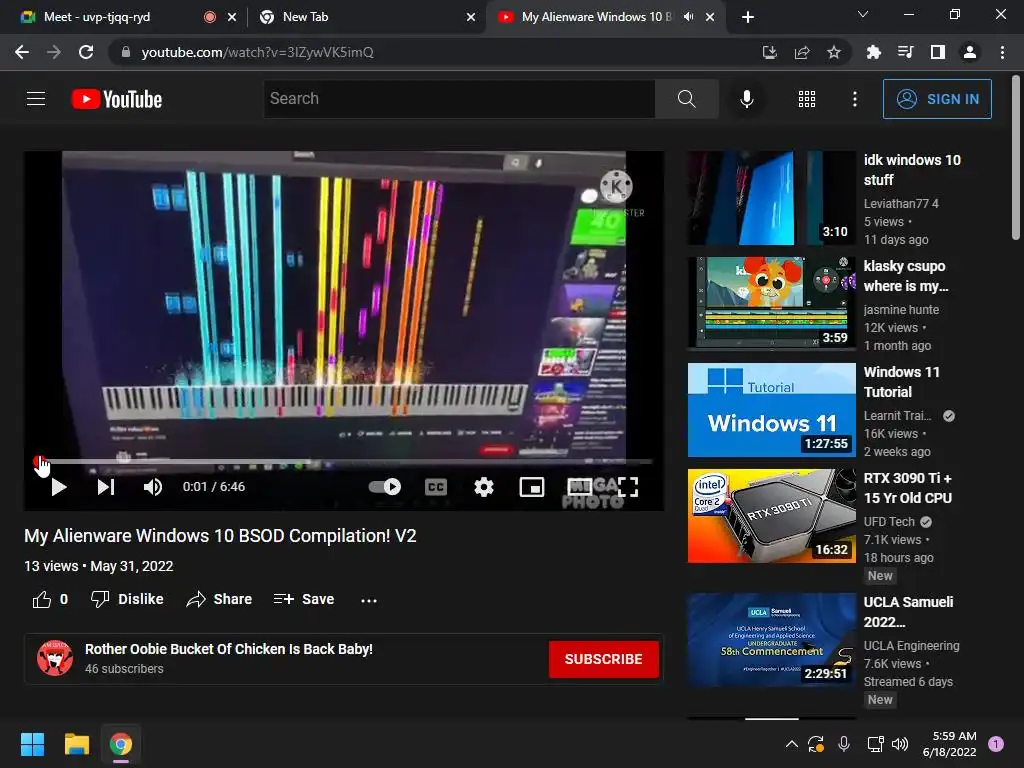
Task: Open 'RTX 3090 Ti + 15 Yr Old CPU' title
Action: click(x=908, y=488)
